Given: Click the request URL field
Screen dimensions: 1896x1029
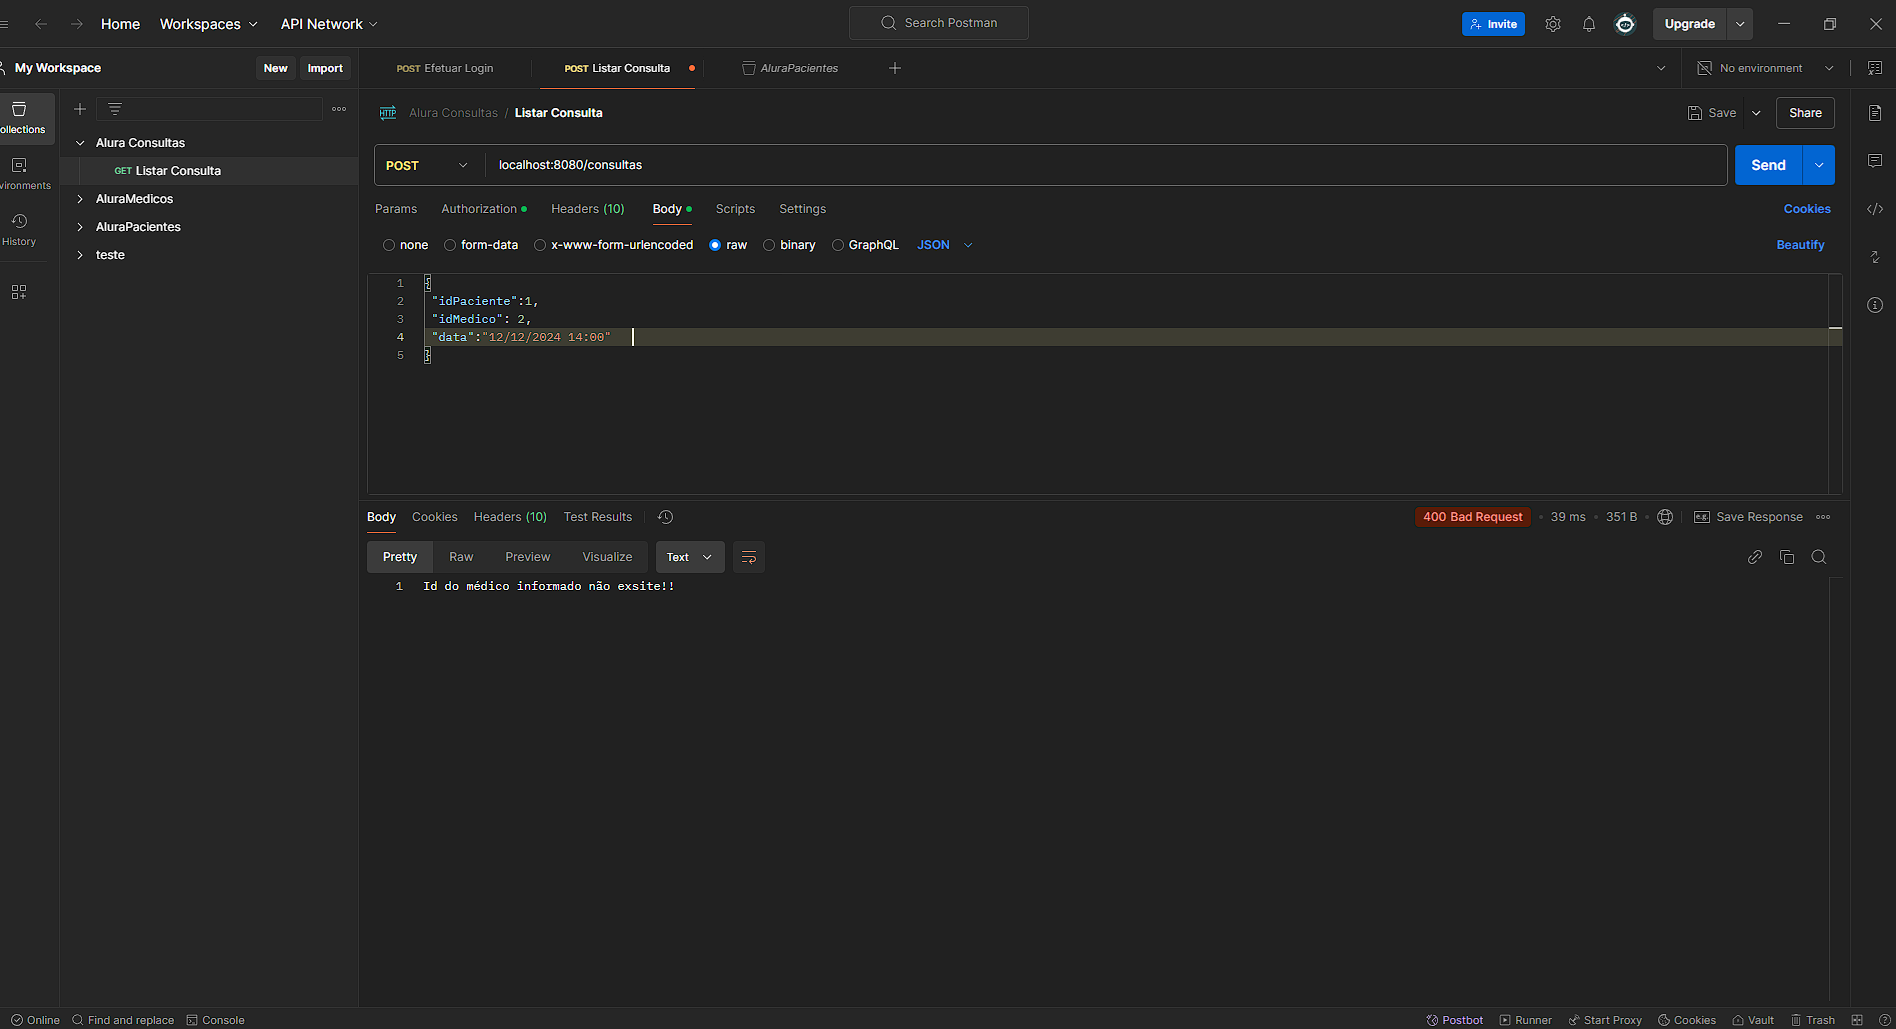Looking at the screenshot, I should (1107, 165).
